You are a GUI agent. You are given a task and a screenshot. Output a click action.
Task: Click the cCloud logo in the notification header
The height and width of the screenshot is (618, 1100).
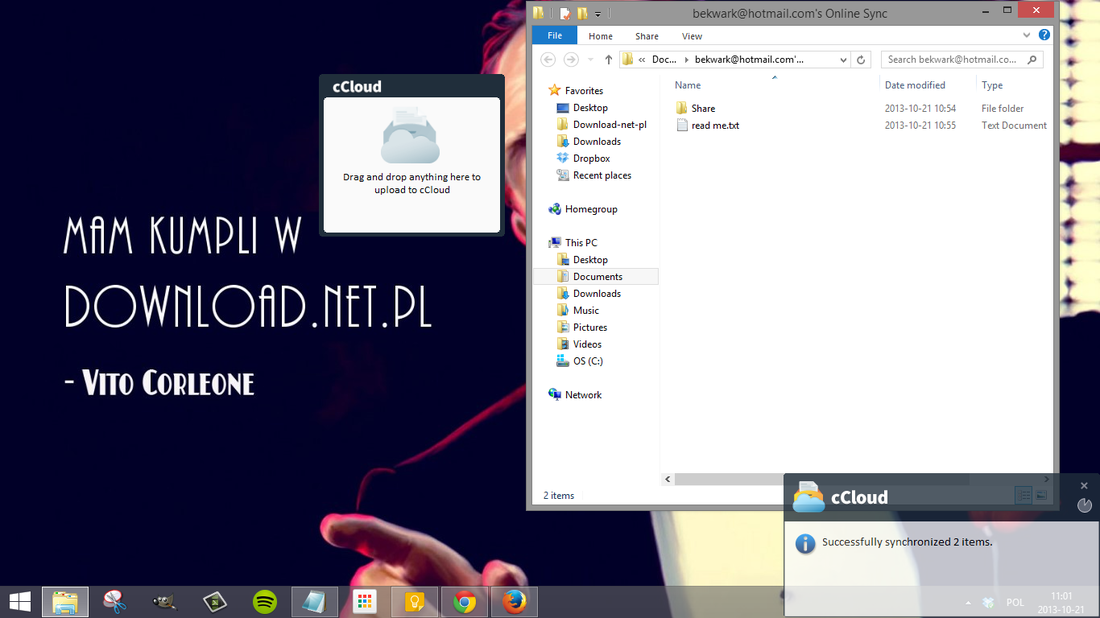[808, 497]
